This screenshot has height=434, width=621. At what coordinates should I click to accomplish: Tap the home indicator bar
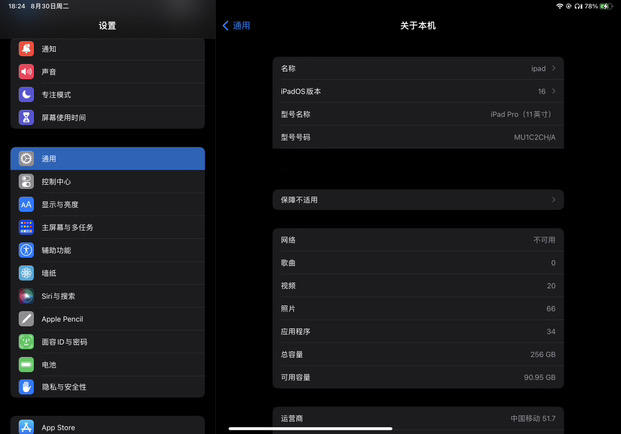click(310, 428)
